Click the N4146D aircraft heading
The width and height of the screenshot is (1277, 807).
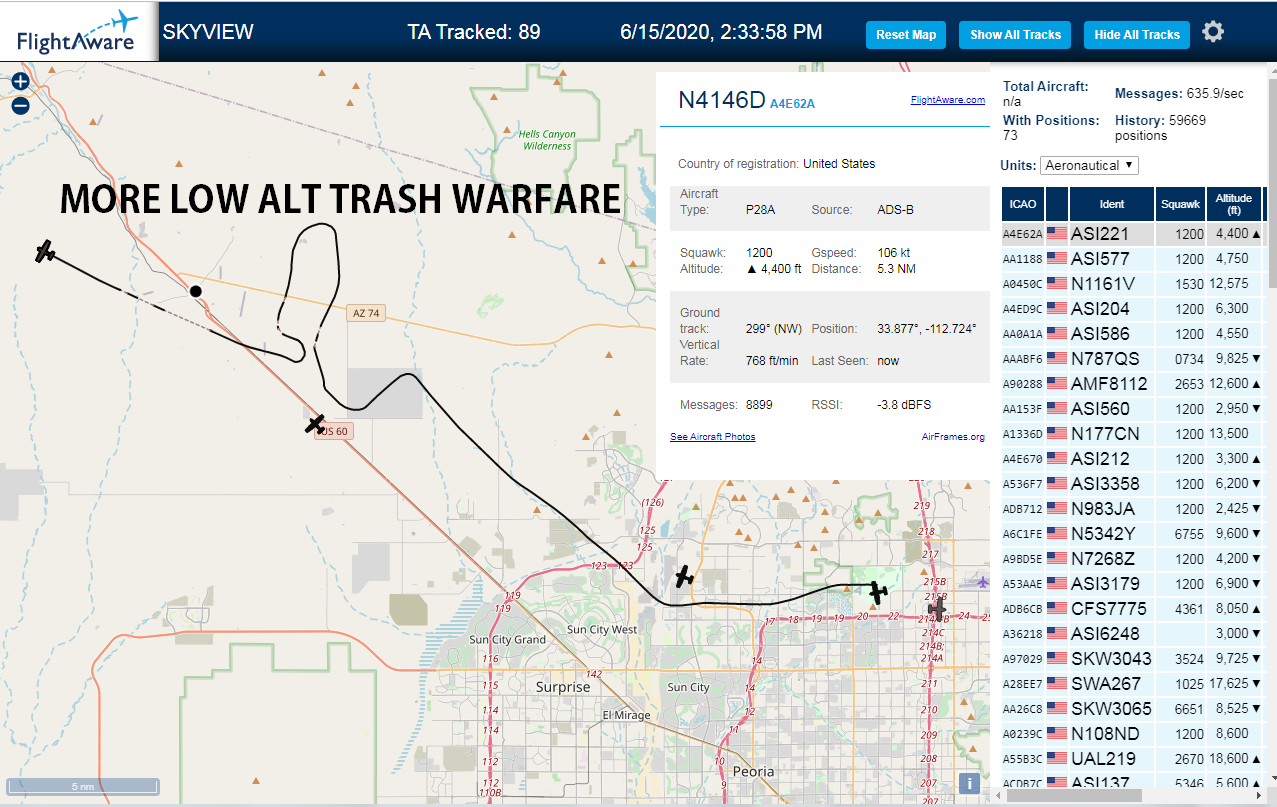tap(721, 100)
